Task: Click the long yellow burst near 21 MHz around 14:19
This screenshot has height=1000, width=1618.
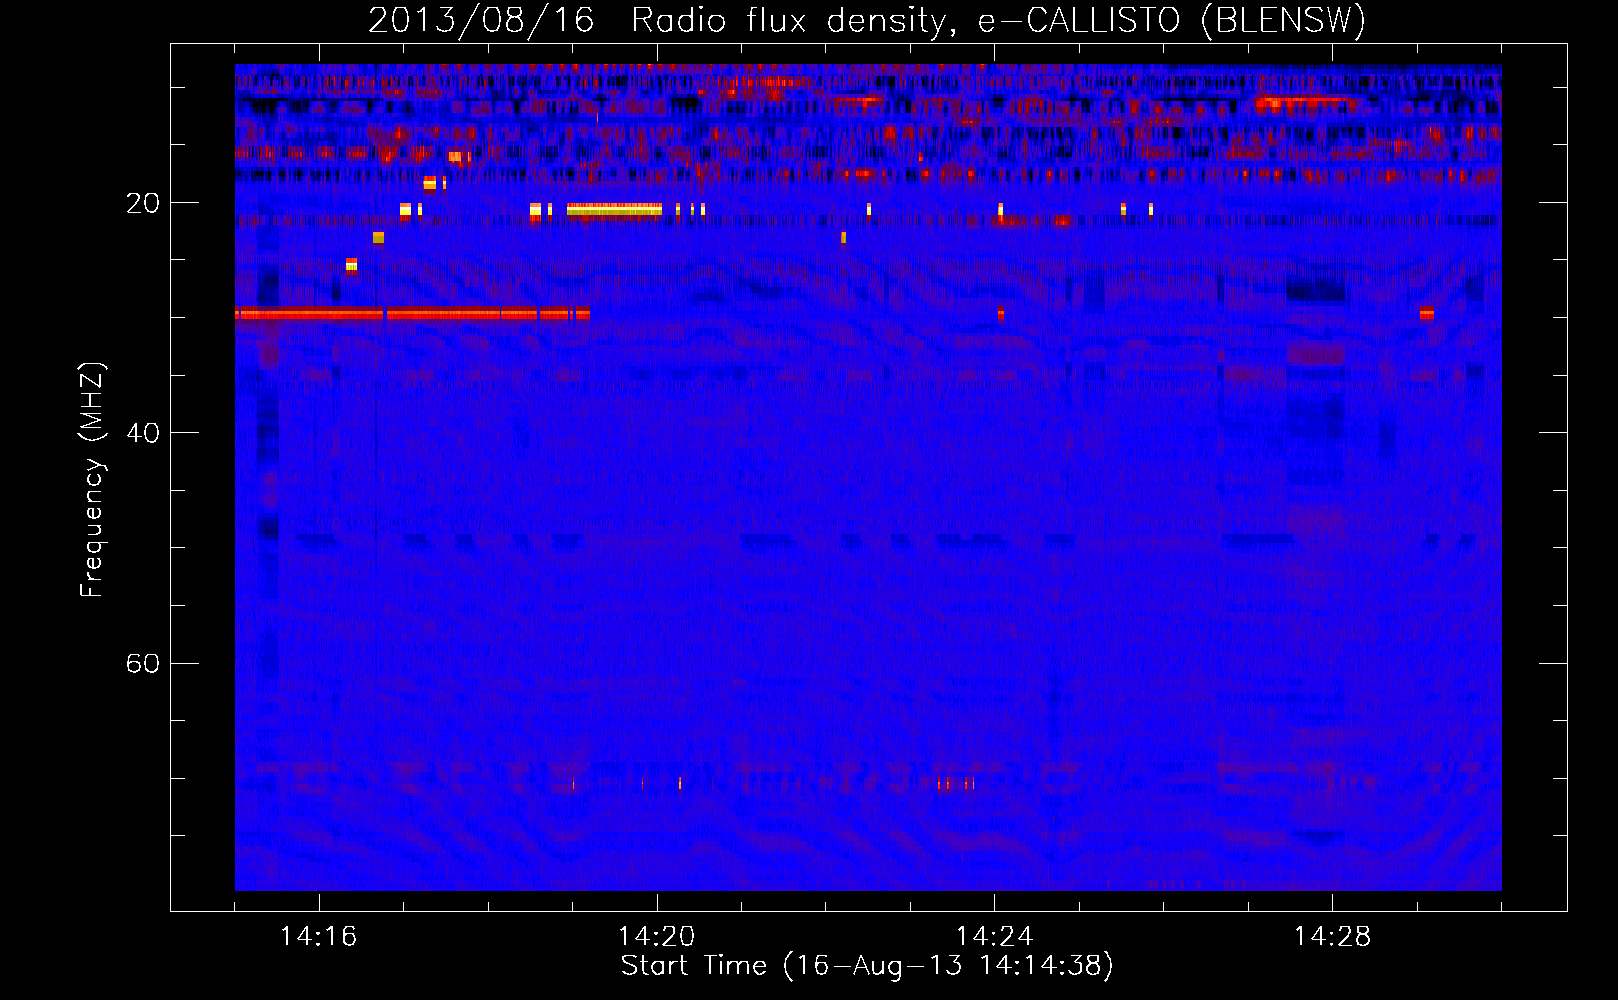Action: (614, 210)
